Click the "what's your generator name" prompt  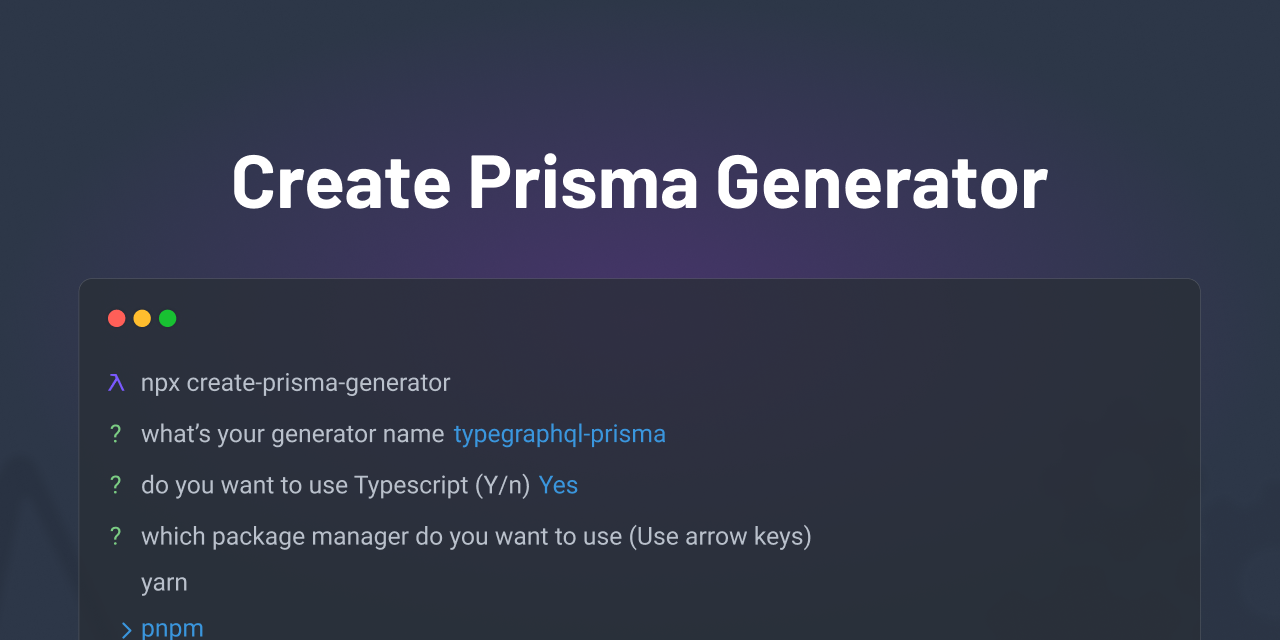tap(292, 434)
